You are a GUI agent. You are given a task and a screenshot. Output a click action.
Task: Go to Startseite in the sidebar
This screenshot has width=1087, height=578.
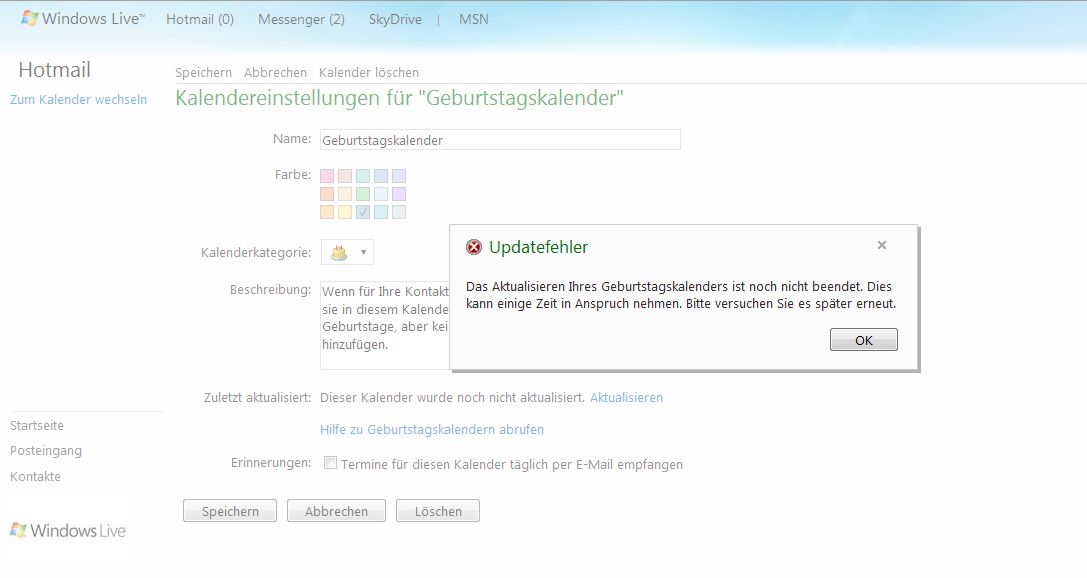tap(37, 426)
